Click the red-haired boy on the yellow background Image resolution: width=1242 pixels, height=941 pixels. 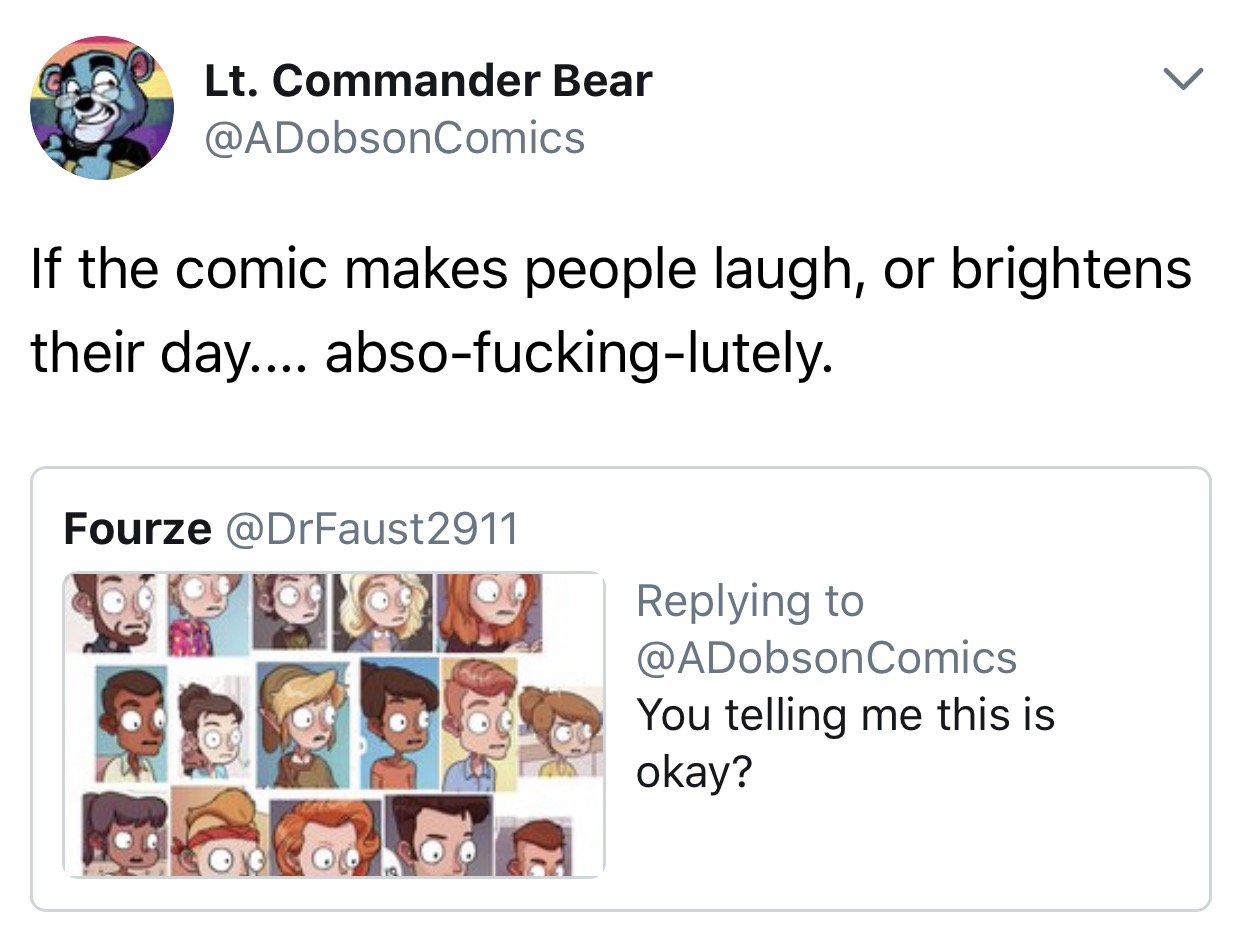(x=478, y=722)
